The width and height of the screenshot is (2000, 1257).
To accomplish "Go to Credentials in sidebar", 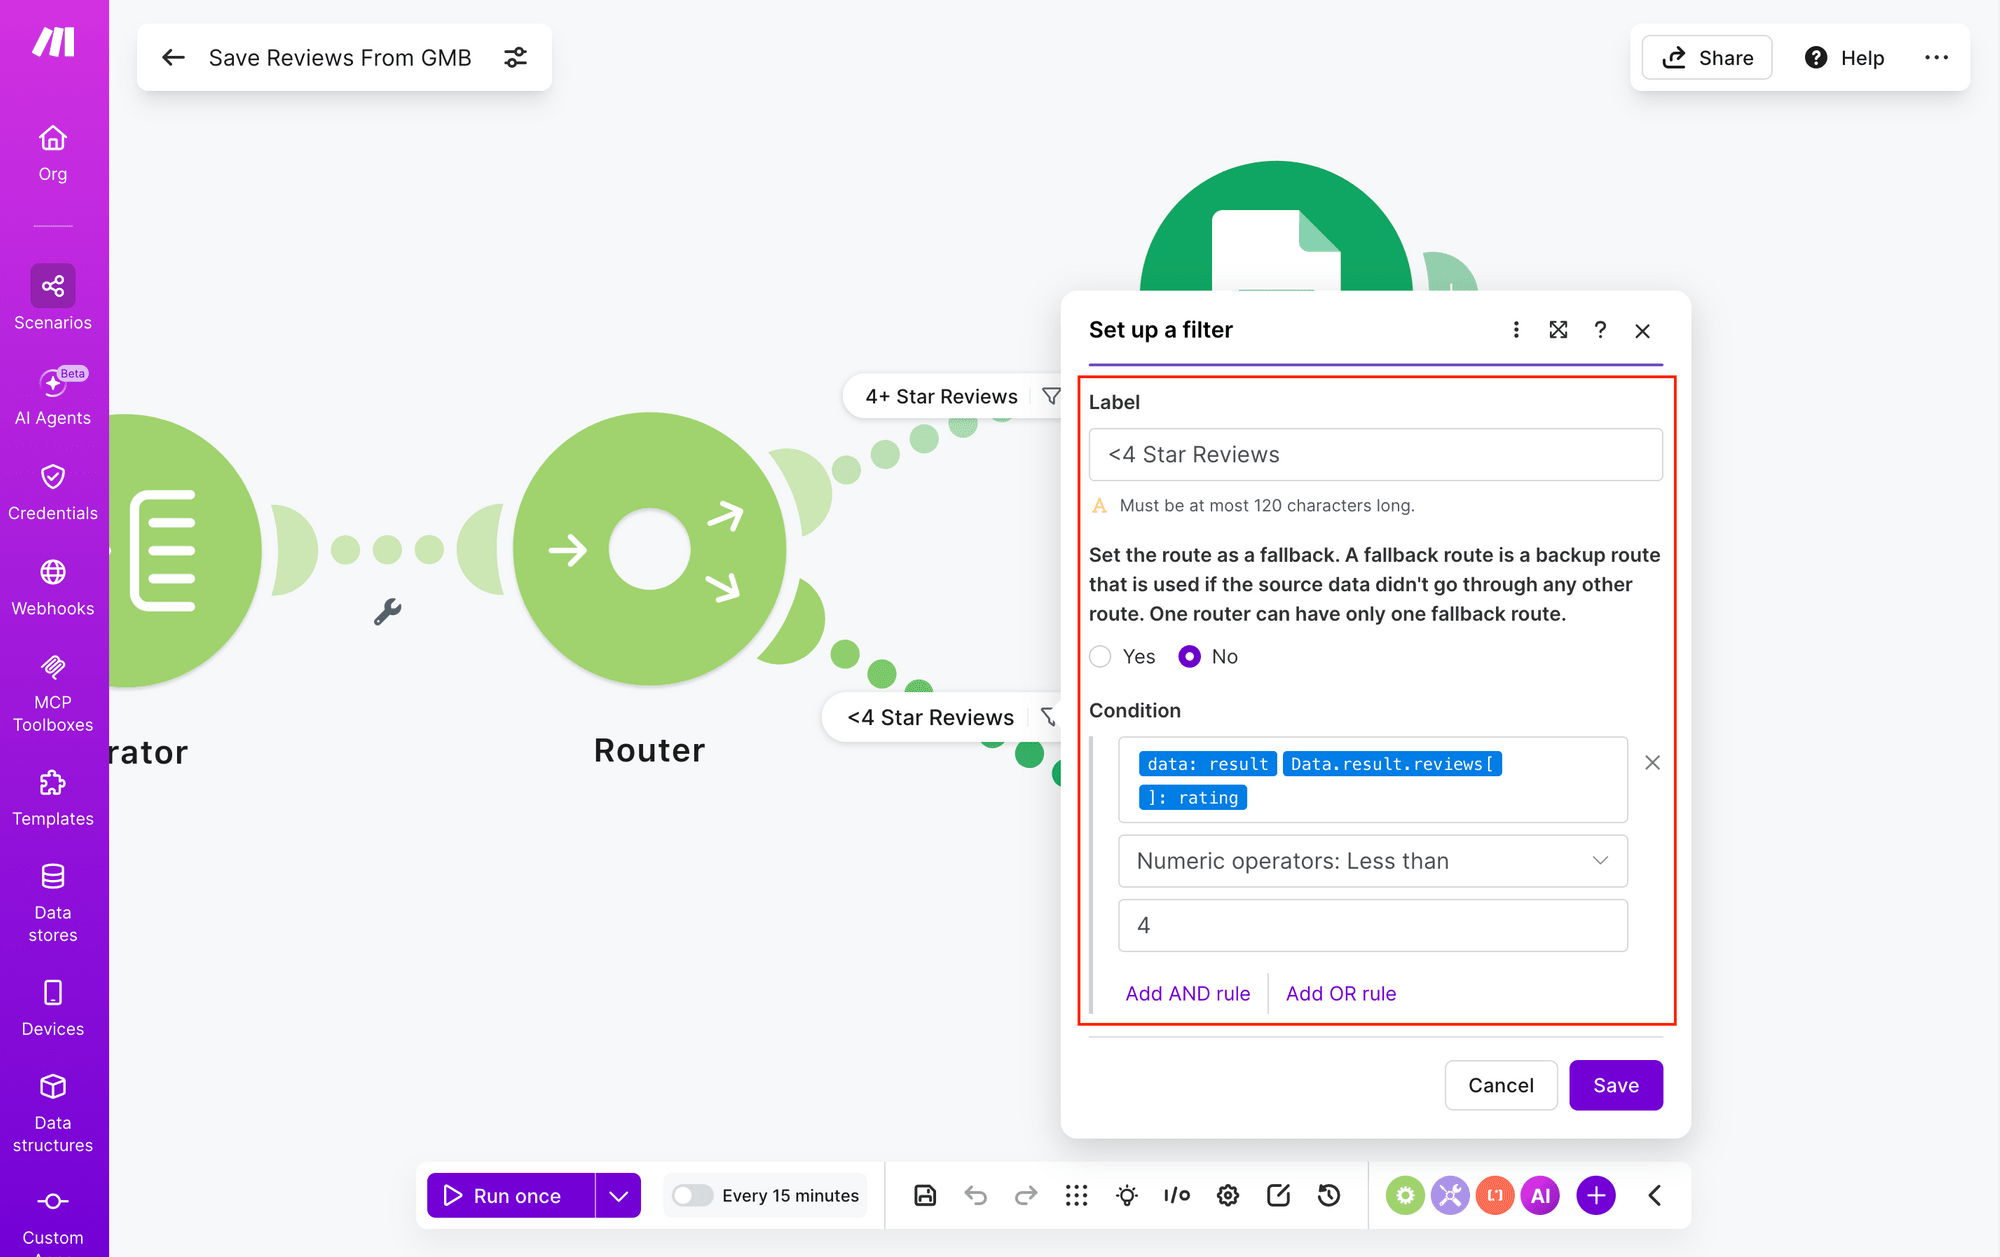I will click(53, 492).
